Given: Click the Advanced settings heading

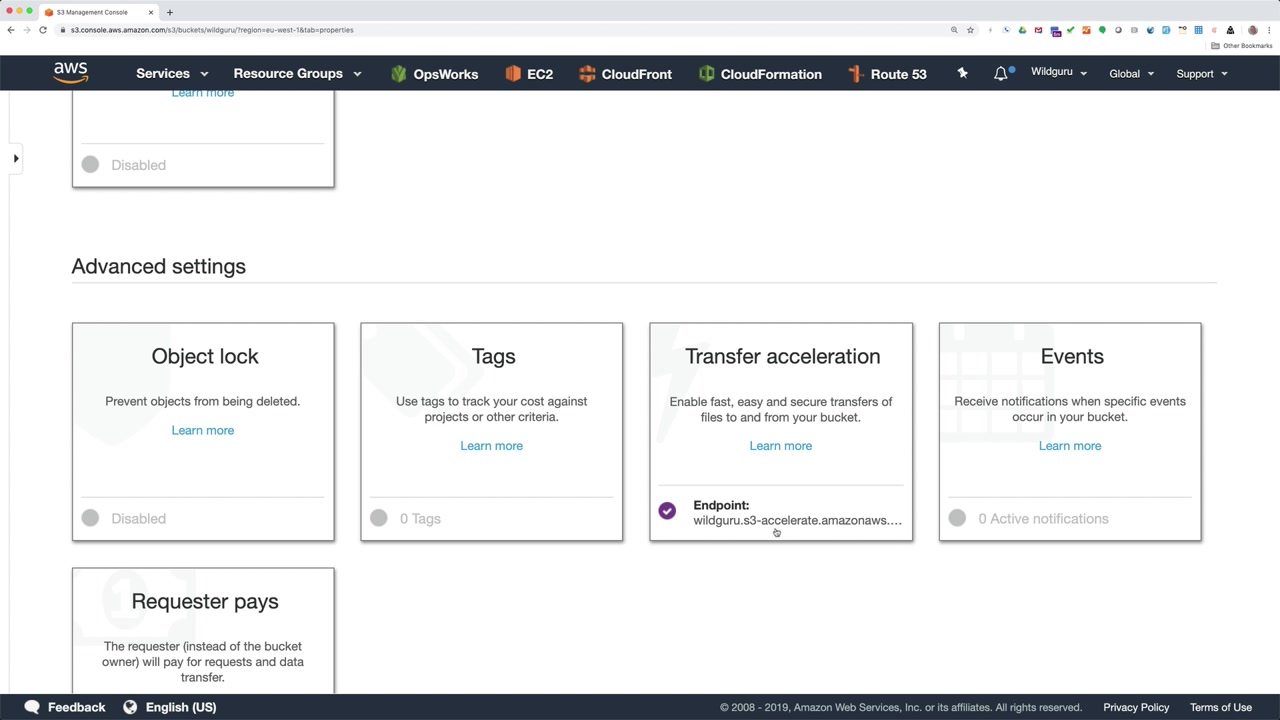Looking at the screenshot, I should [159, 266].
